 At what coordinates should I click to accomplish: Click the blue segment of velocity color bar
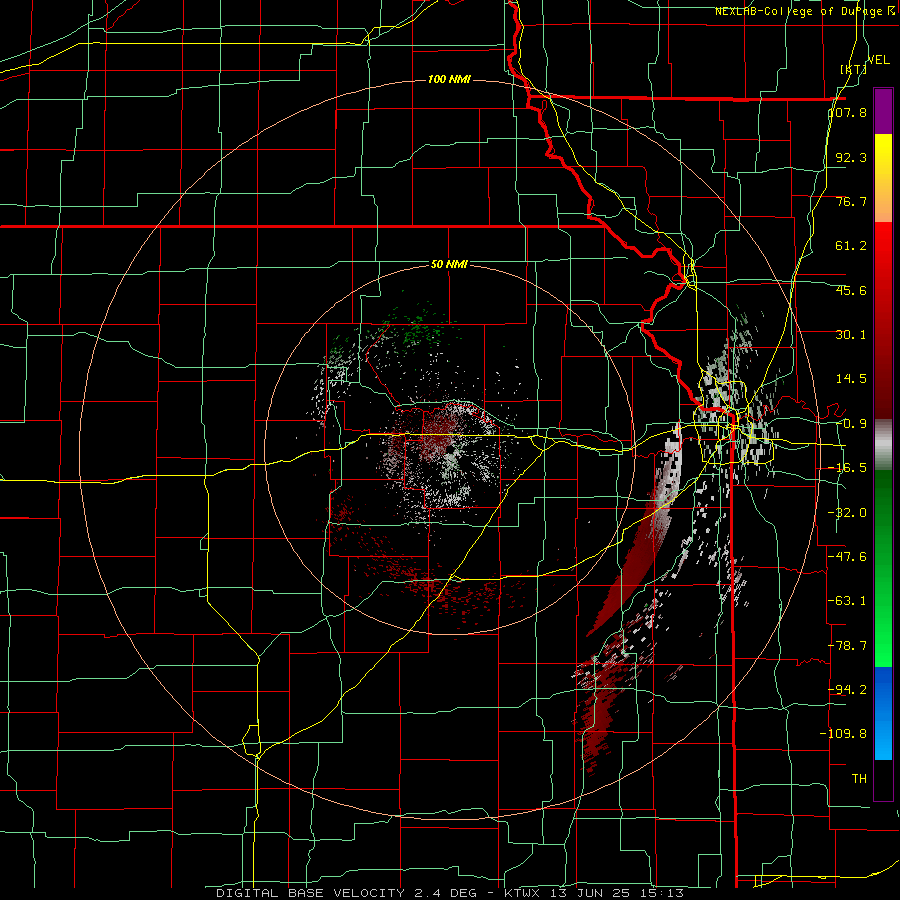883,712
